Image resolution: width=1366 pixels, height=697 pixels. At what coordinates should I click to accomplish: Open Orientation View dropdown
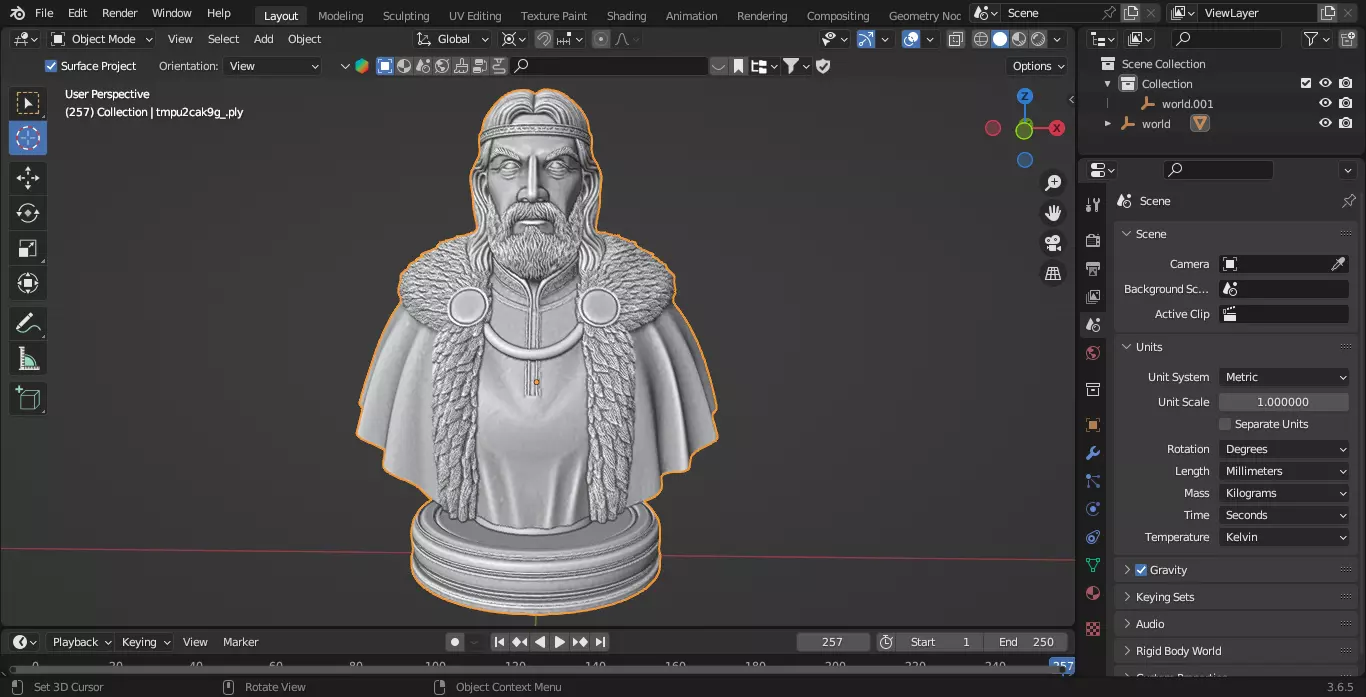(274, 66)
